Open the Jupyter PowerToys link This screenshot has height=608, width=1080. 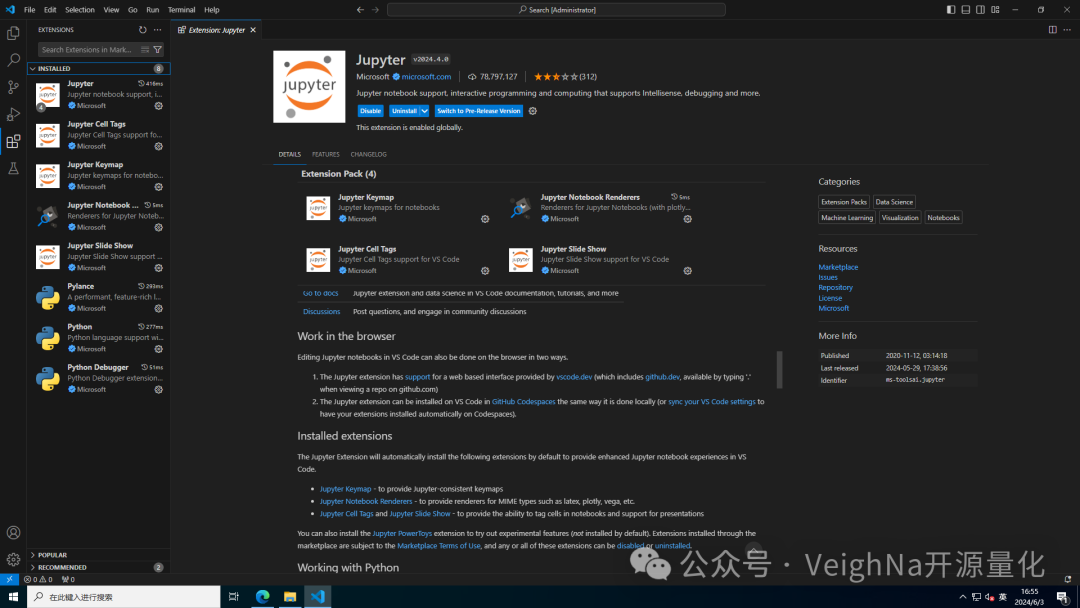[402, 533]
